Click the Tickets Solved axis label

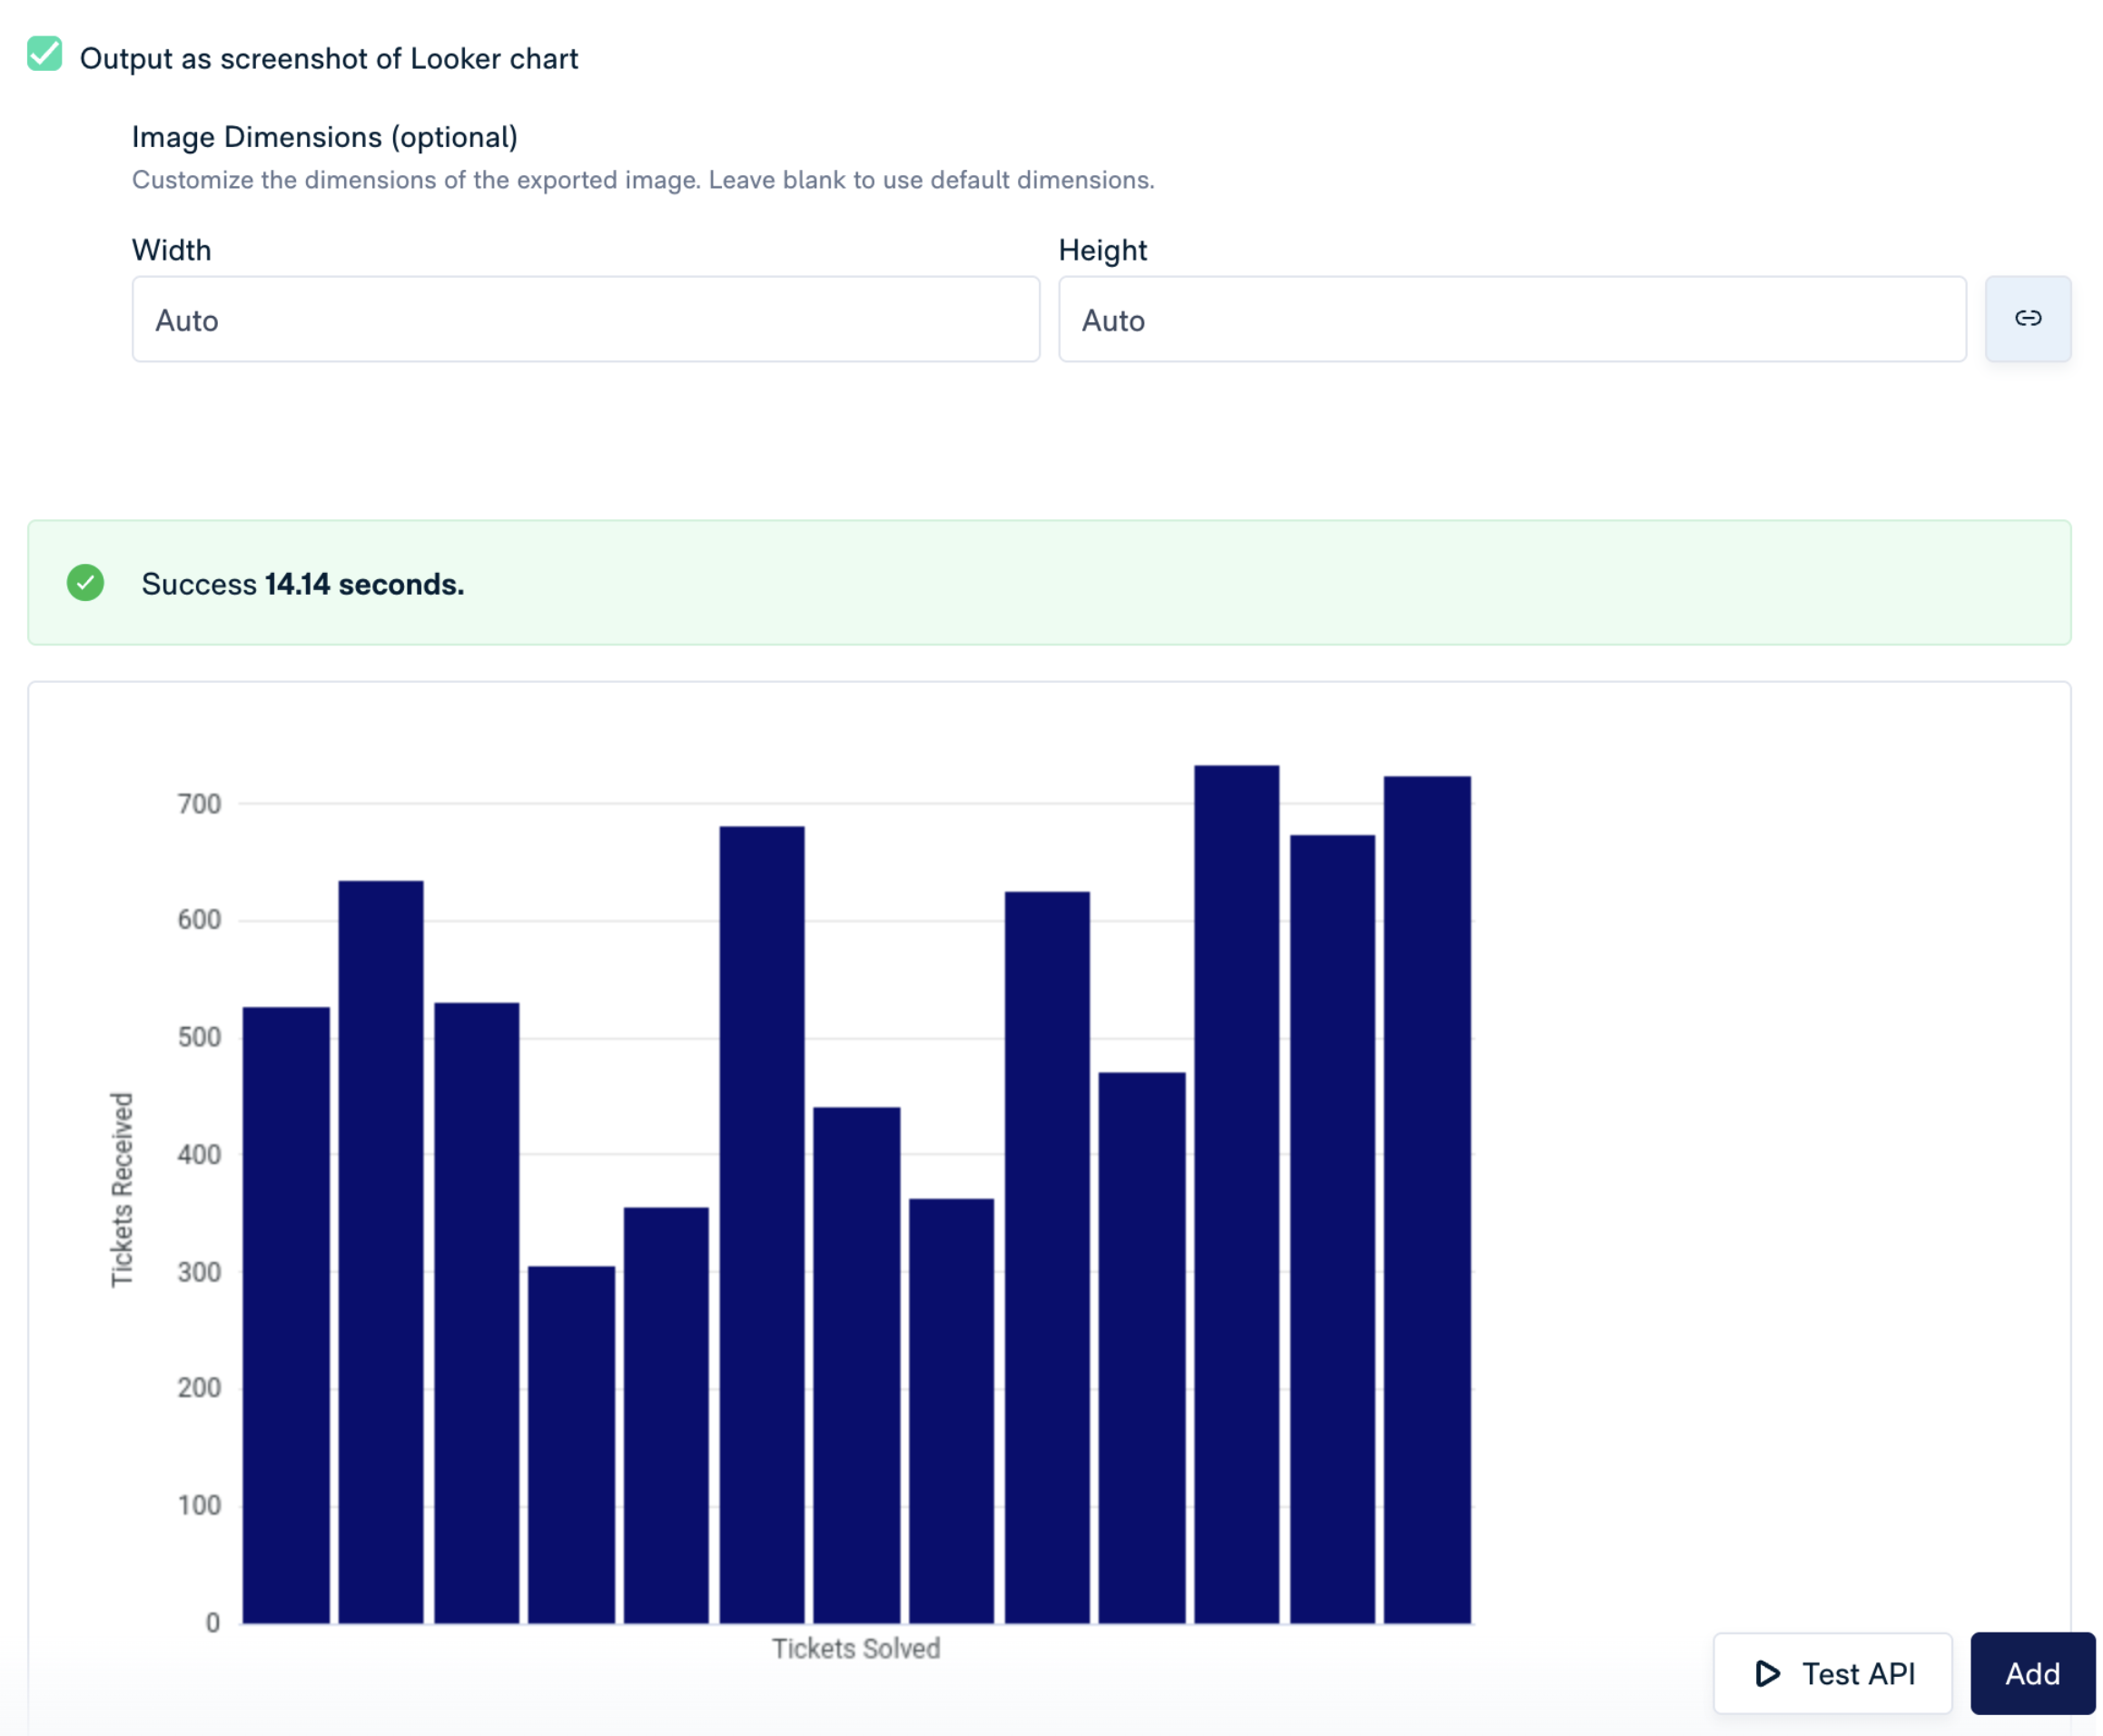click(x=855, y=1648)
